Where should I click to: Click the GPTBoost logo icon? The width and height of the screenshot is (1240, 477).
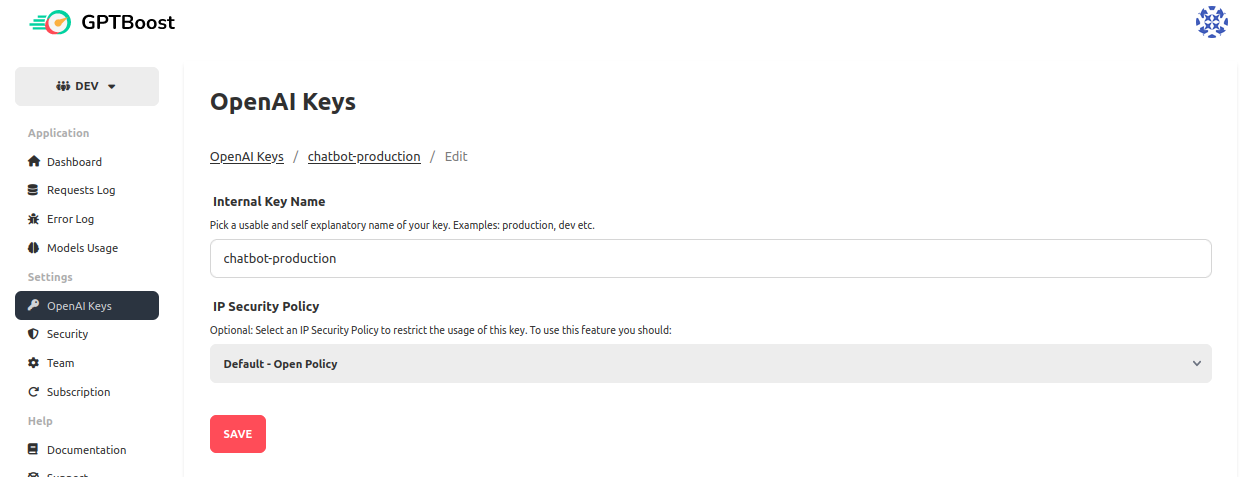tap(50, 22)
